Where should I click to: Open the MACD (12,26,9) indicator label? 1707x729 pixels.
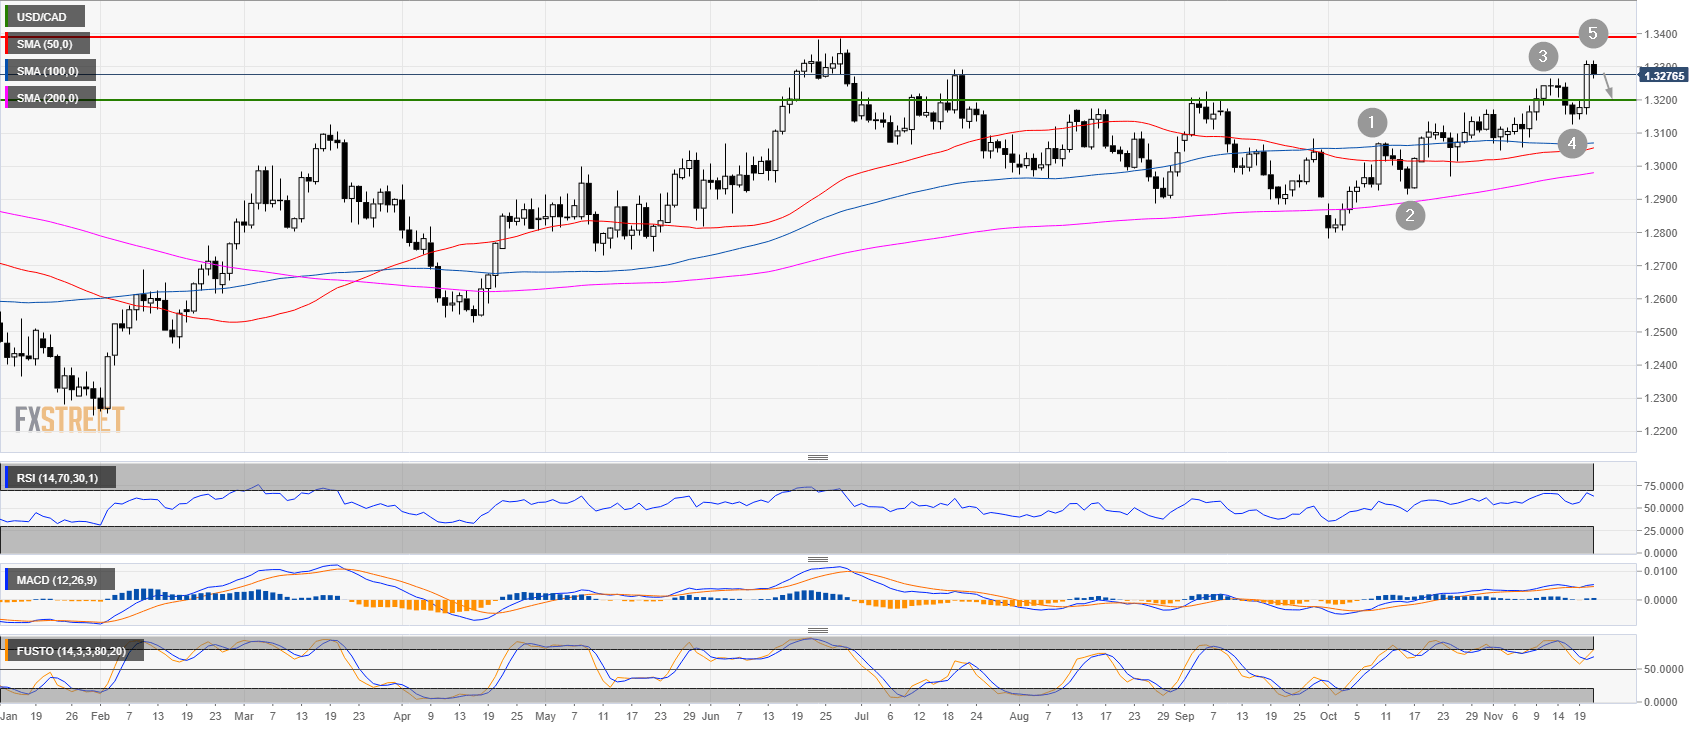(57, 580)
